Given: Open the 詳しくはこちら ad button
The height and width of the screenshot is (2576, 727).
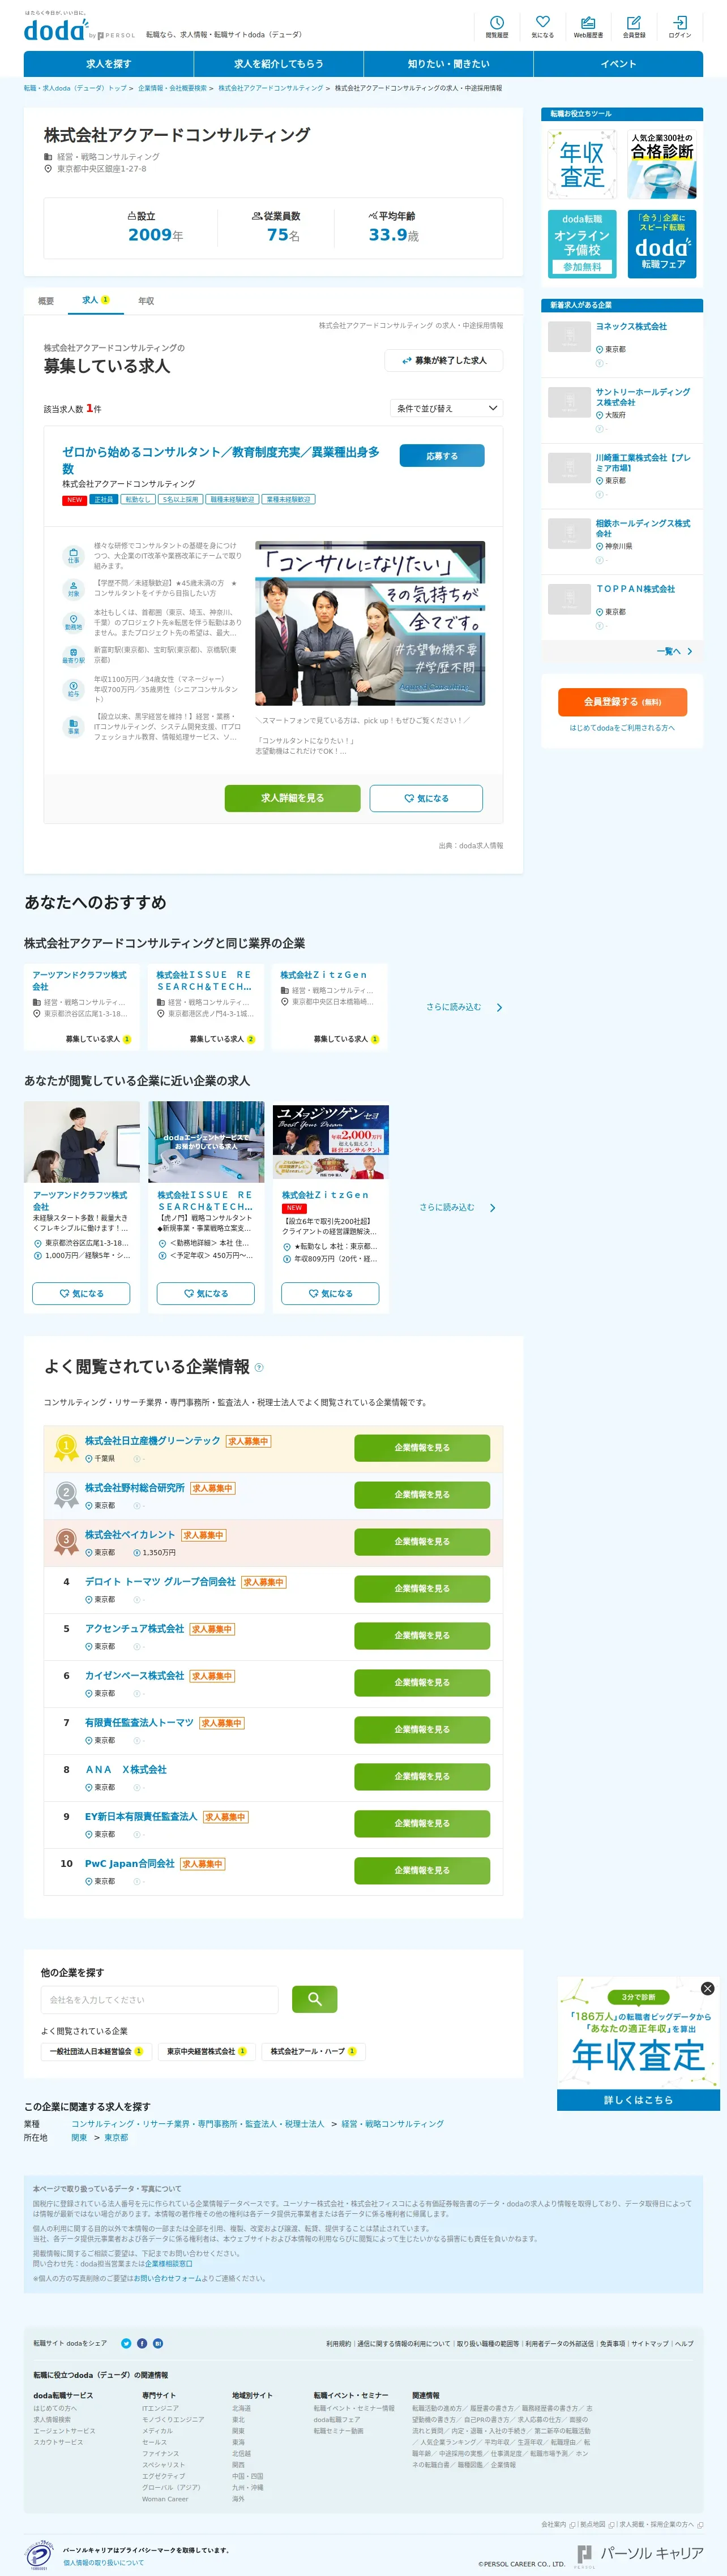Looking at the screenshot, I should click(638, 2099).
